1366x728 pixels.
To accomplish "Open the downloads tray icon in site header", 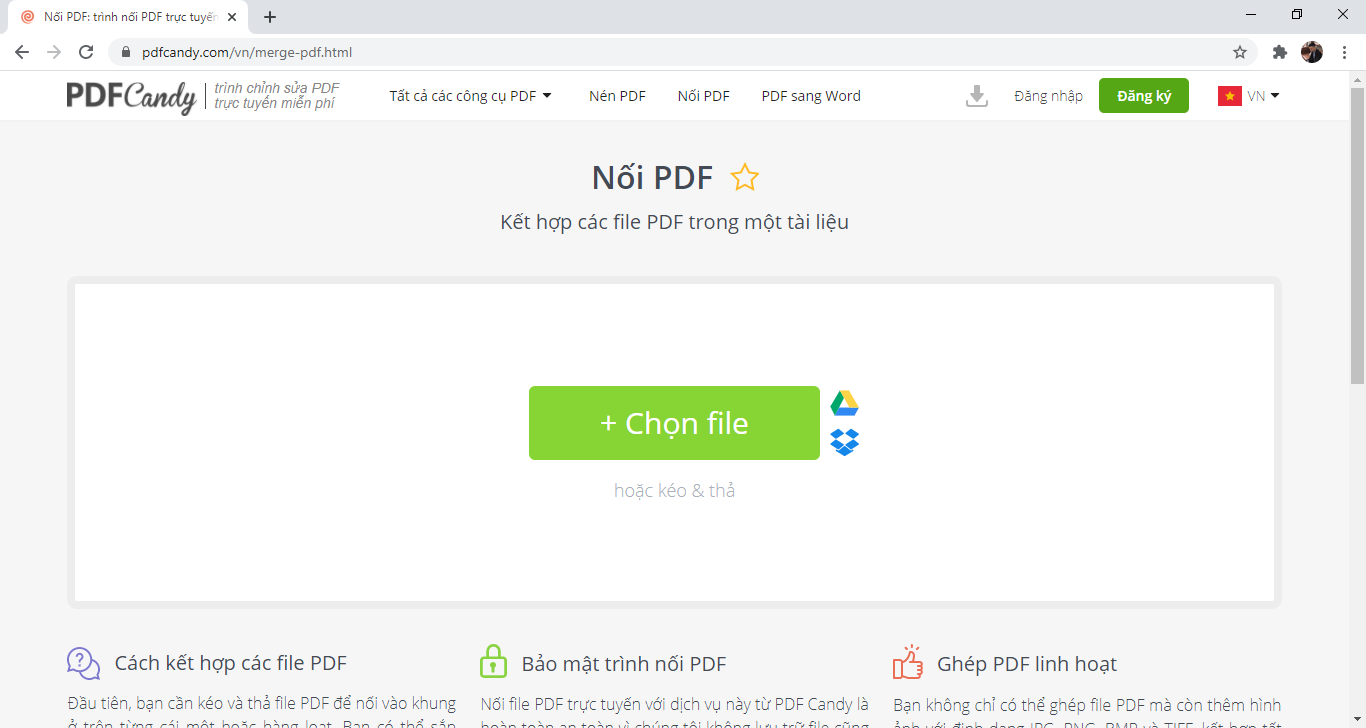I will click(977, 96).
